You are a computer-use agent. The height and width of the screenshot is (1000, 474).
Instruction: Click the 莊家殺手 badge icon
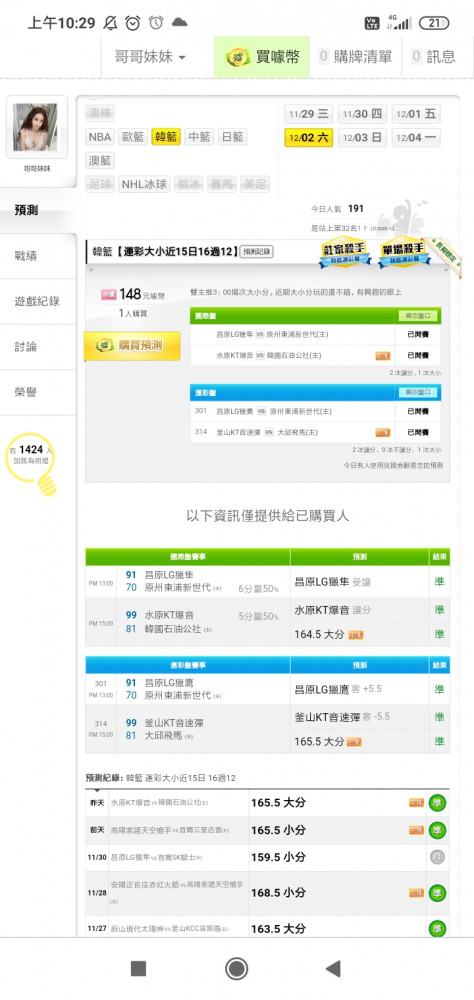(x=345, y=254)
